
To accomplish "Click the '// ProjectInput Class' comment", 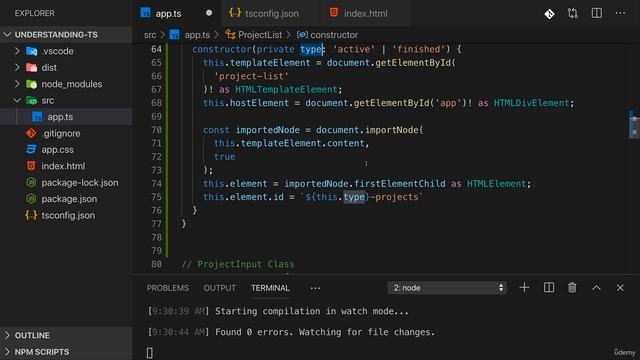I will click(x=238, y=264).
